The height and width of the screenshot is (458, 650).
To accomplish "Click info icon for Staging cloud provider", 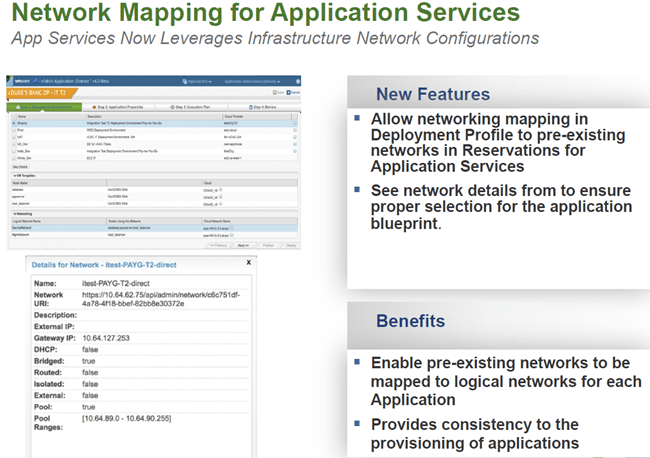I will [294, 125].
